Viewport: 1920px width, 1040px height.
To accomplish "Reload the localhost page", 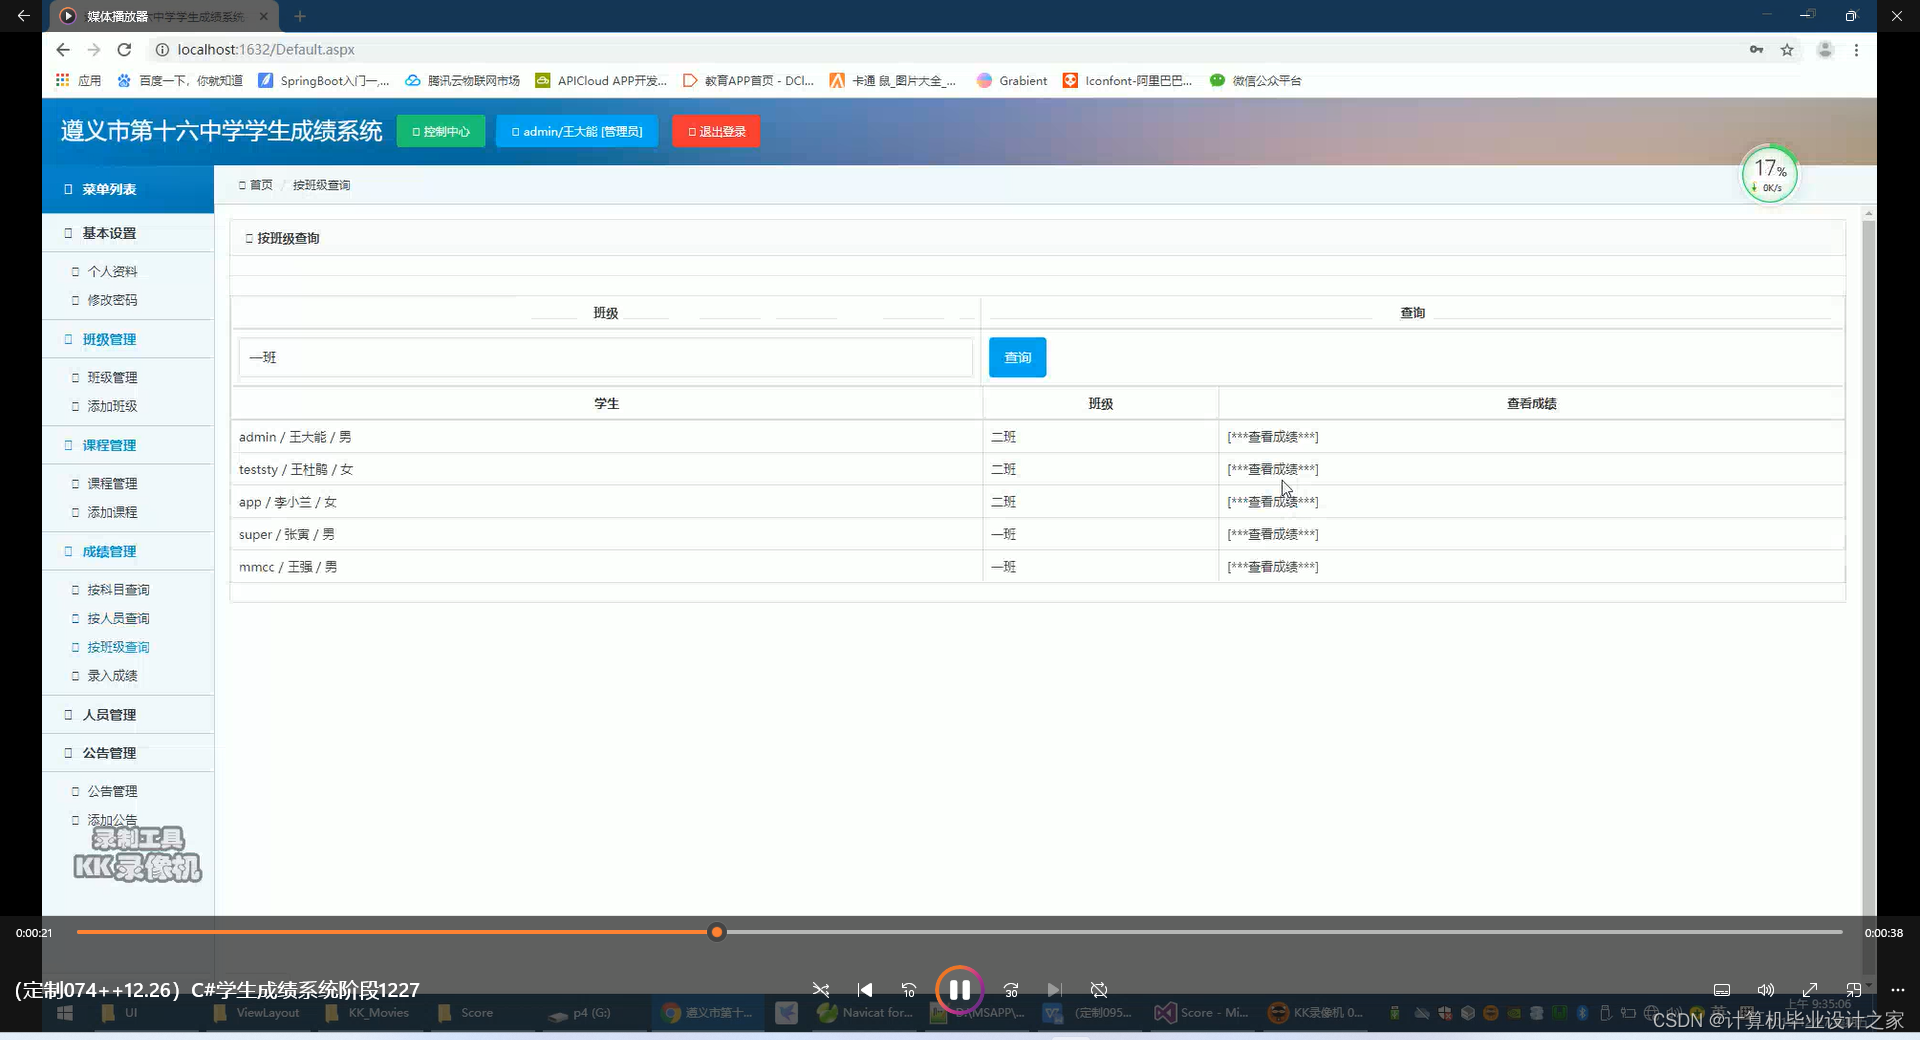I will (x=124, y=50).
